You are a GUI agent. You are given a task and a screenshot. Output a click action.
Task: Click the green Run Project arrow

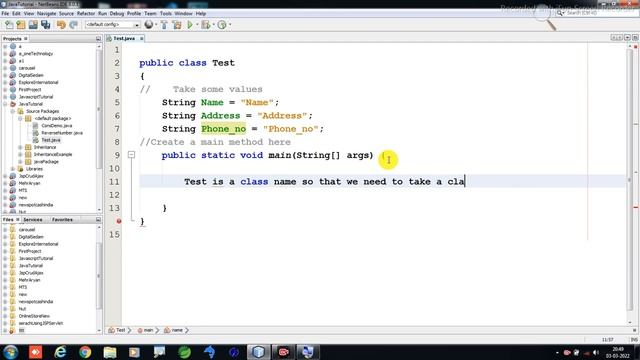coord(190,25)
